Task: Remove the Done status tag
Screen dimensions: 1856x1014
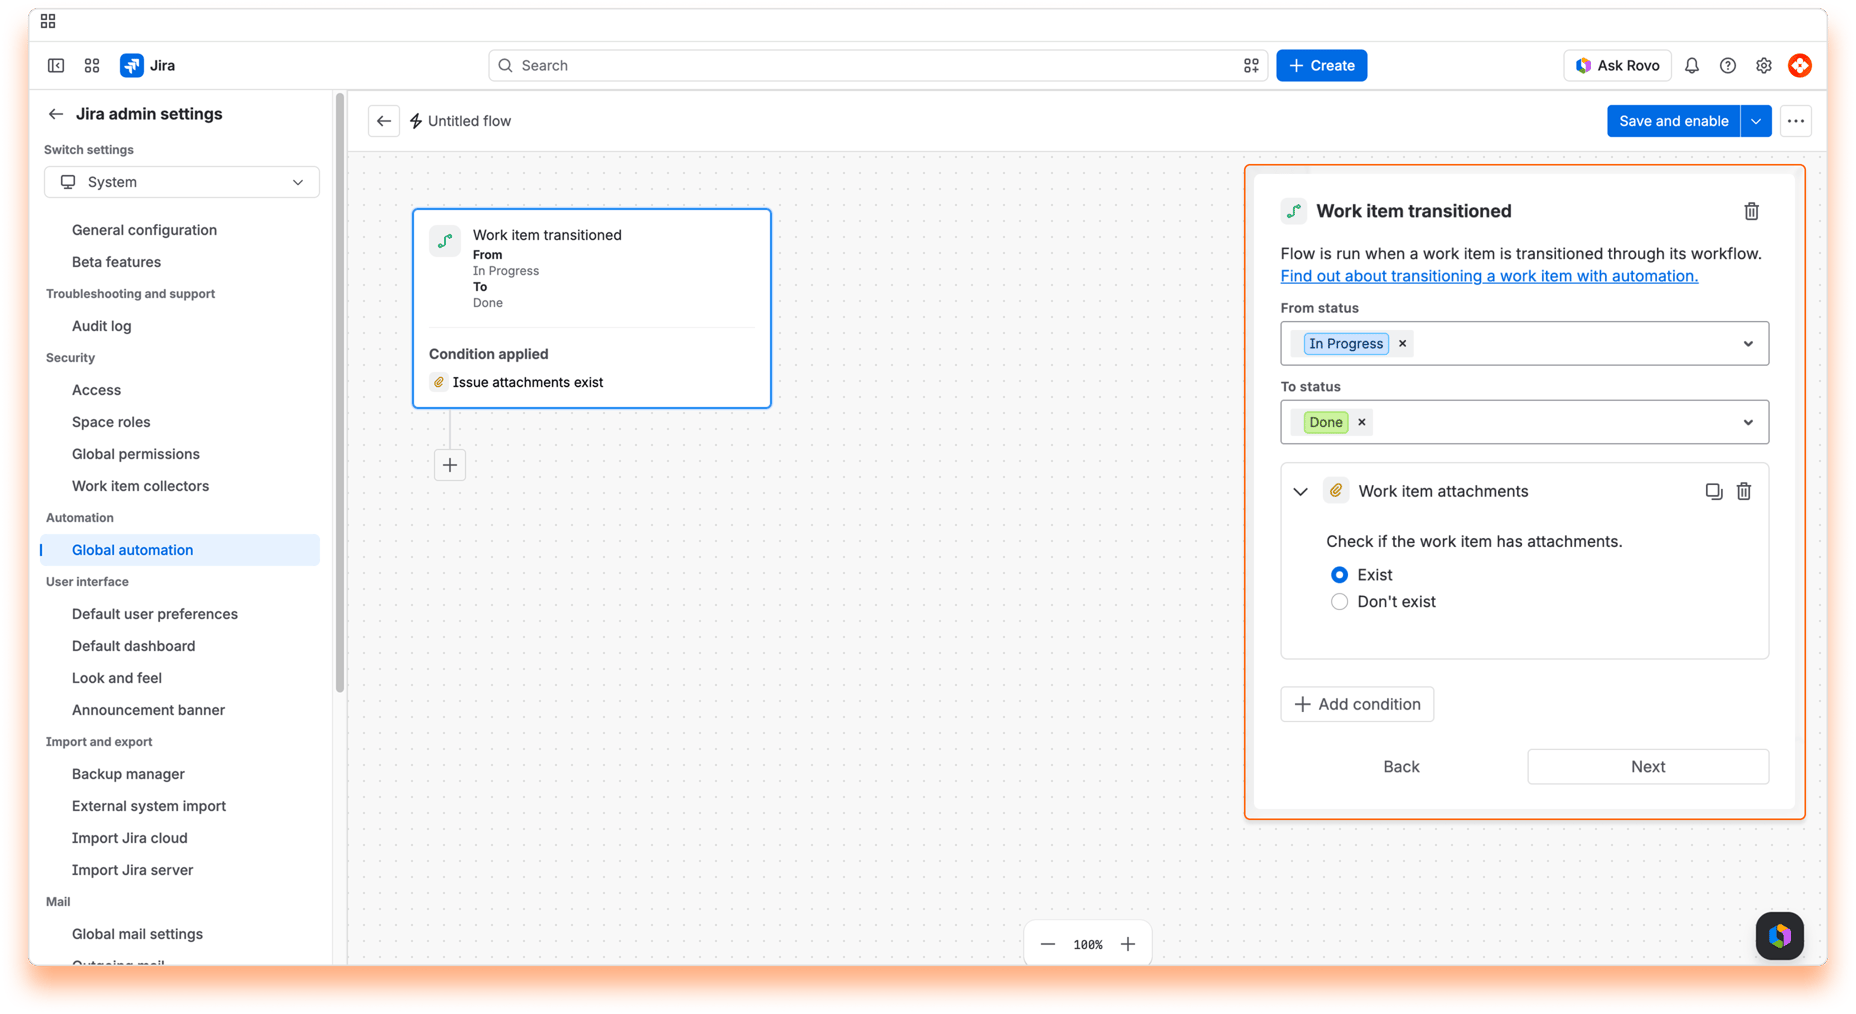Action: coord(1362,422)
